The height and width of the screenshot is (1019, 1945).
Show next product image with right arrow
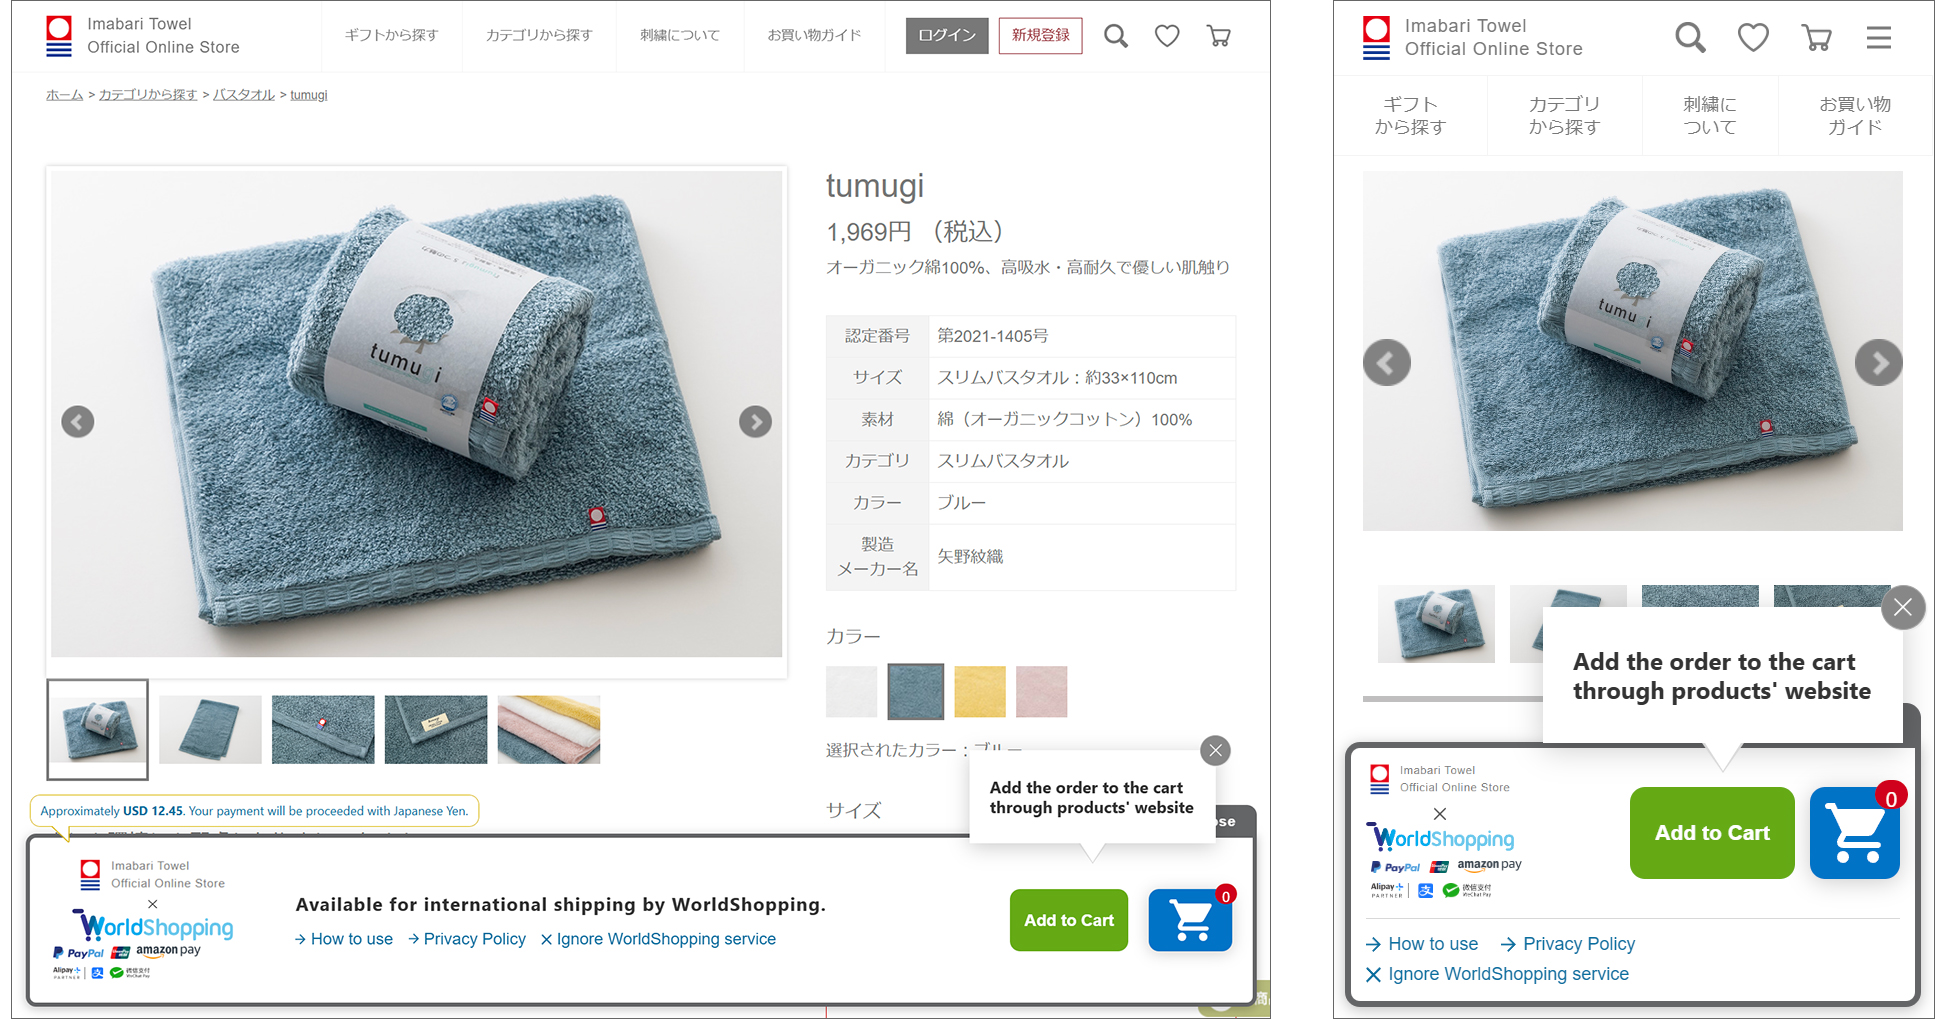coord(756,421)
